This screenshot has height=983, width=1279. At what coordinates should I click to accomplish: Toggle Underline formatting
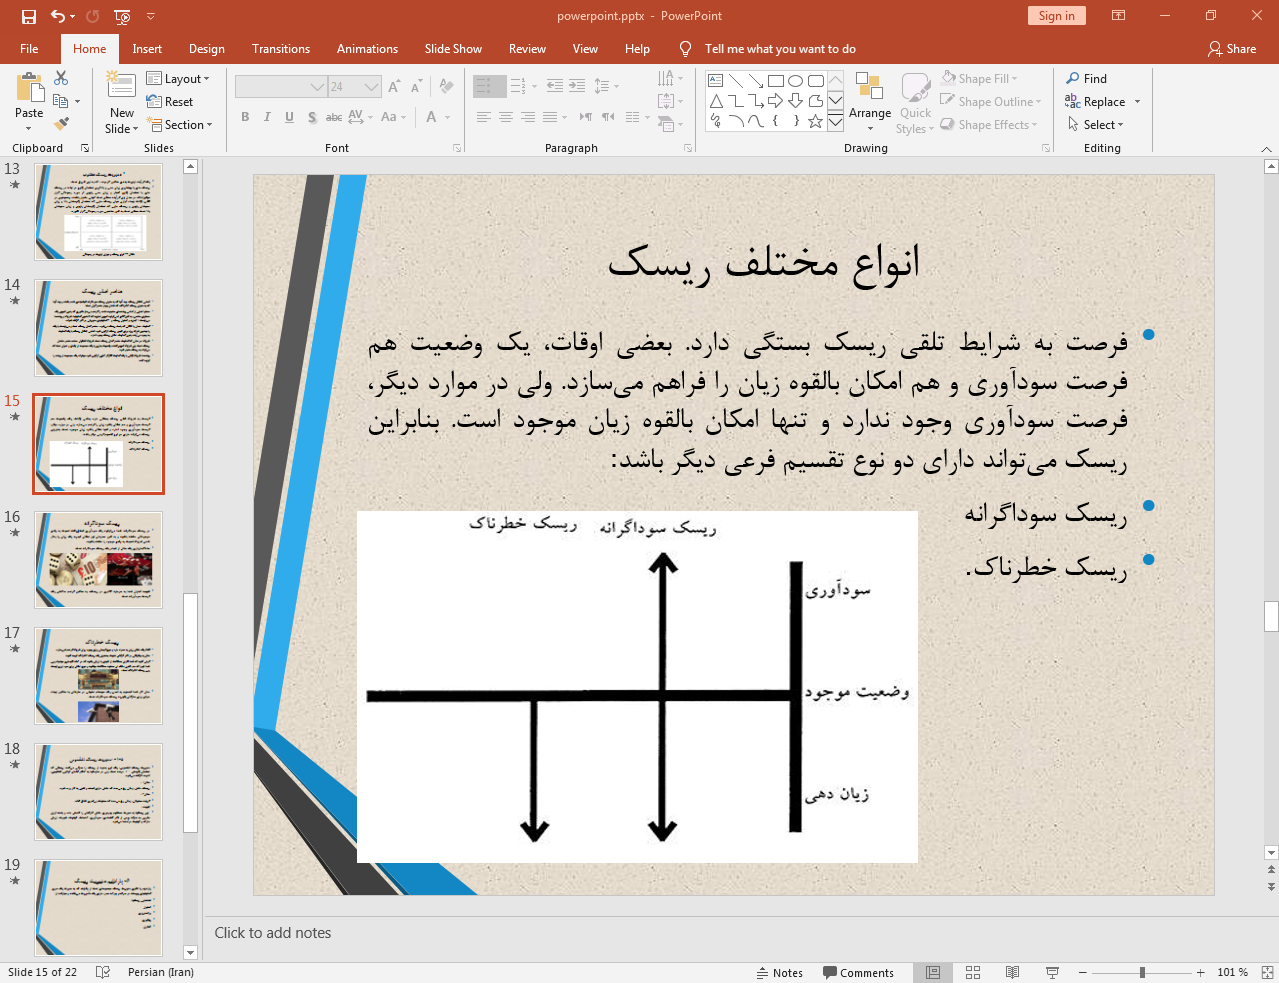click(x=289, y=117)
